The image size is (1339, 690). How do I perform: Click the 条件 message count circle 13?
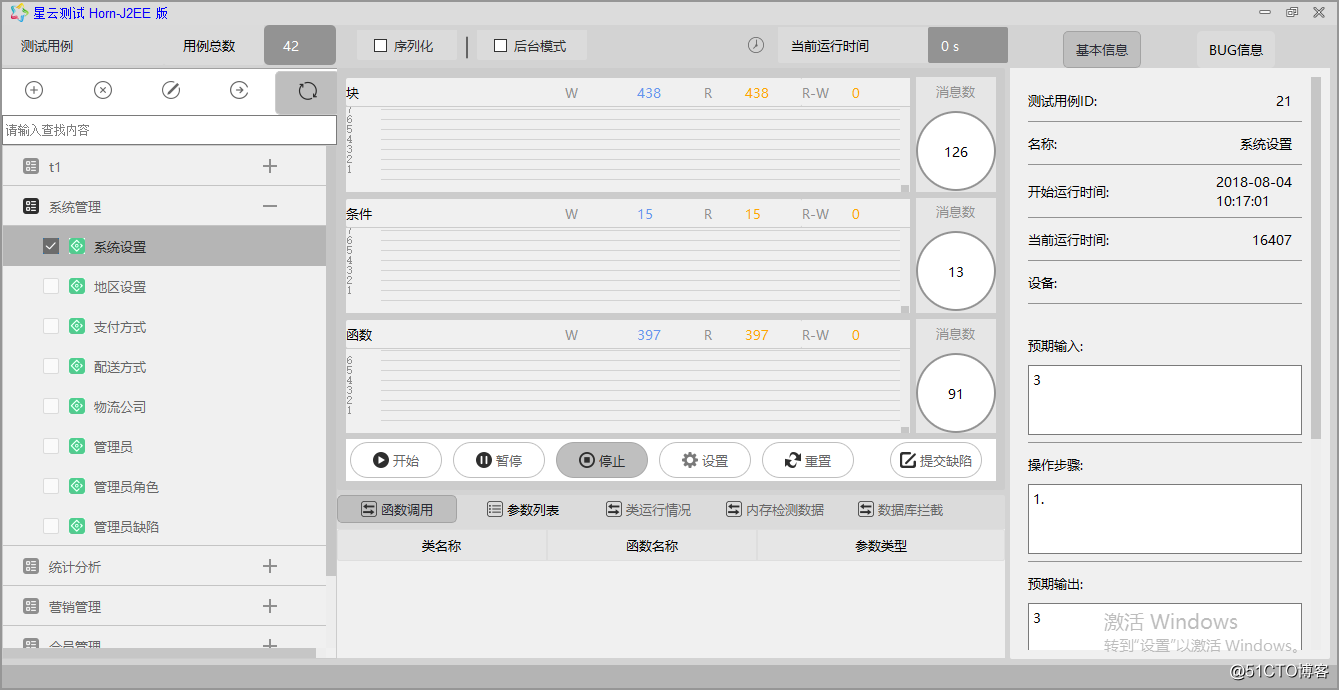click(956, 271)
